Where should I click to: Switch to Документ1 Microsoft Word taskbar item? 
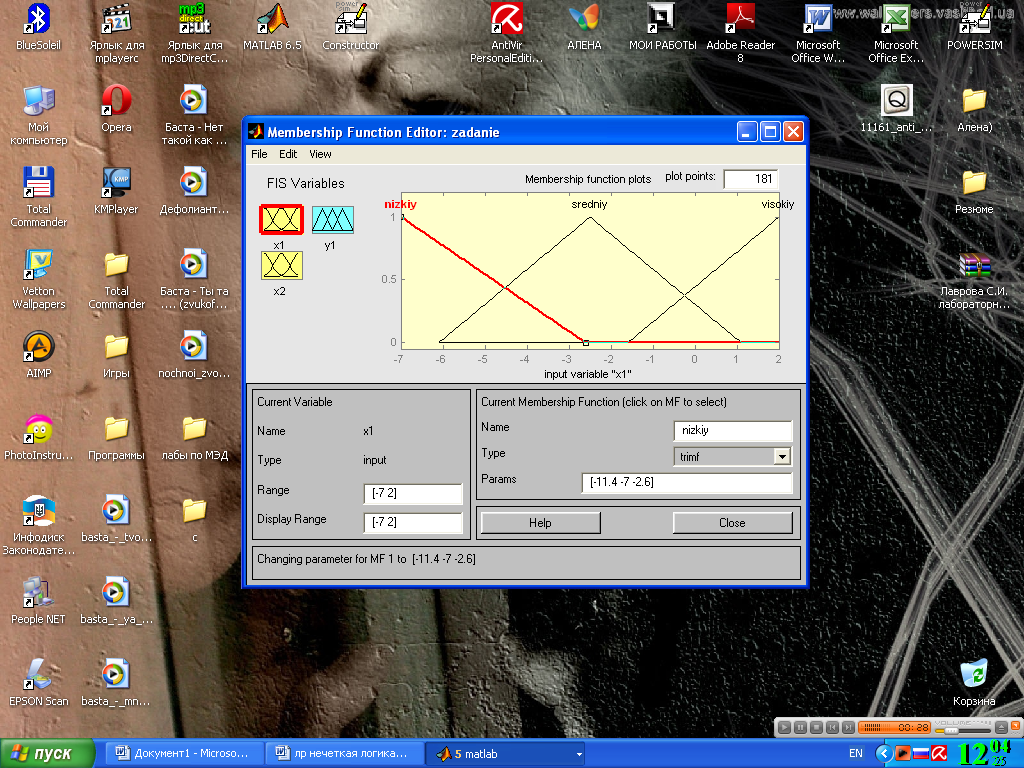(x=184, y=753)
